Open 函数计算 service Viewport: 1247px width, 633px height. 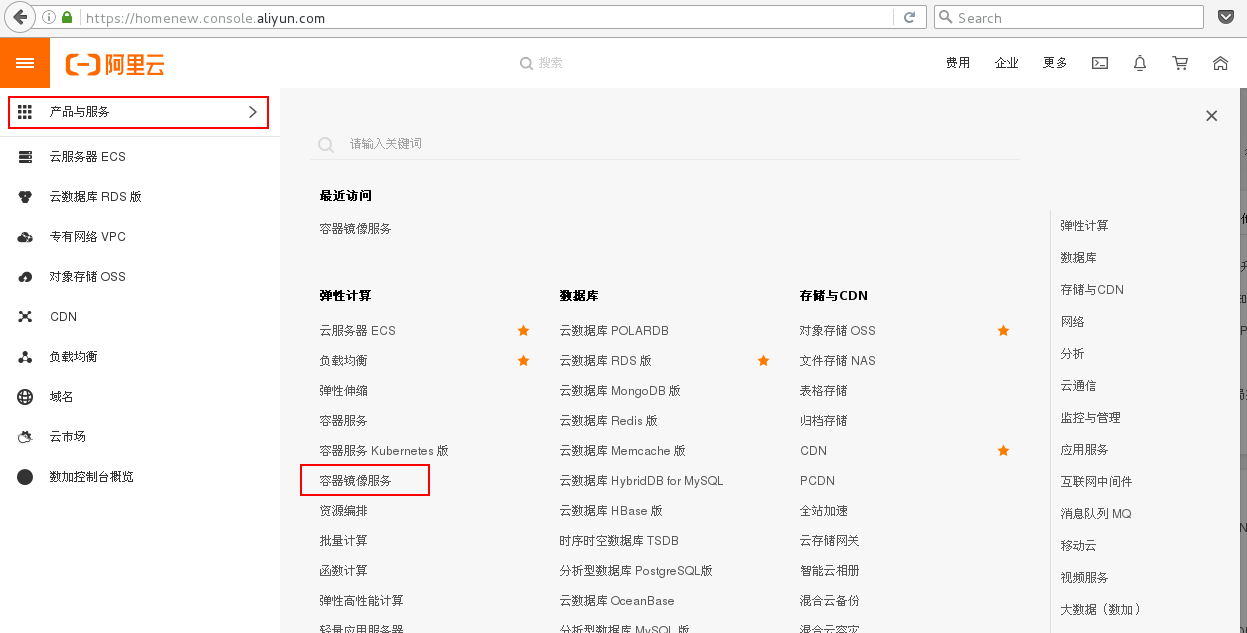coord(344,571)
